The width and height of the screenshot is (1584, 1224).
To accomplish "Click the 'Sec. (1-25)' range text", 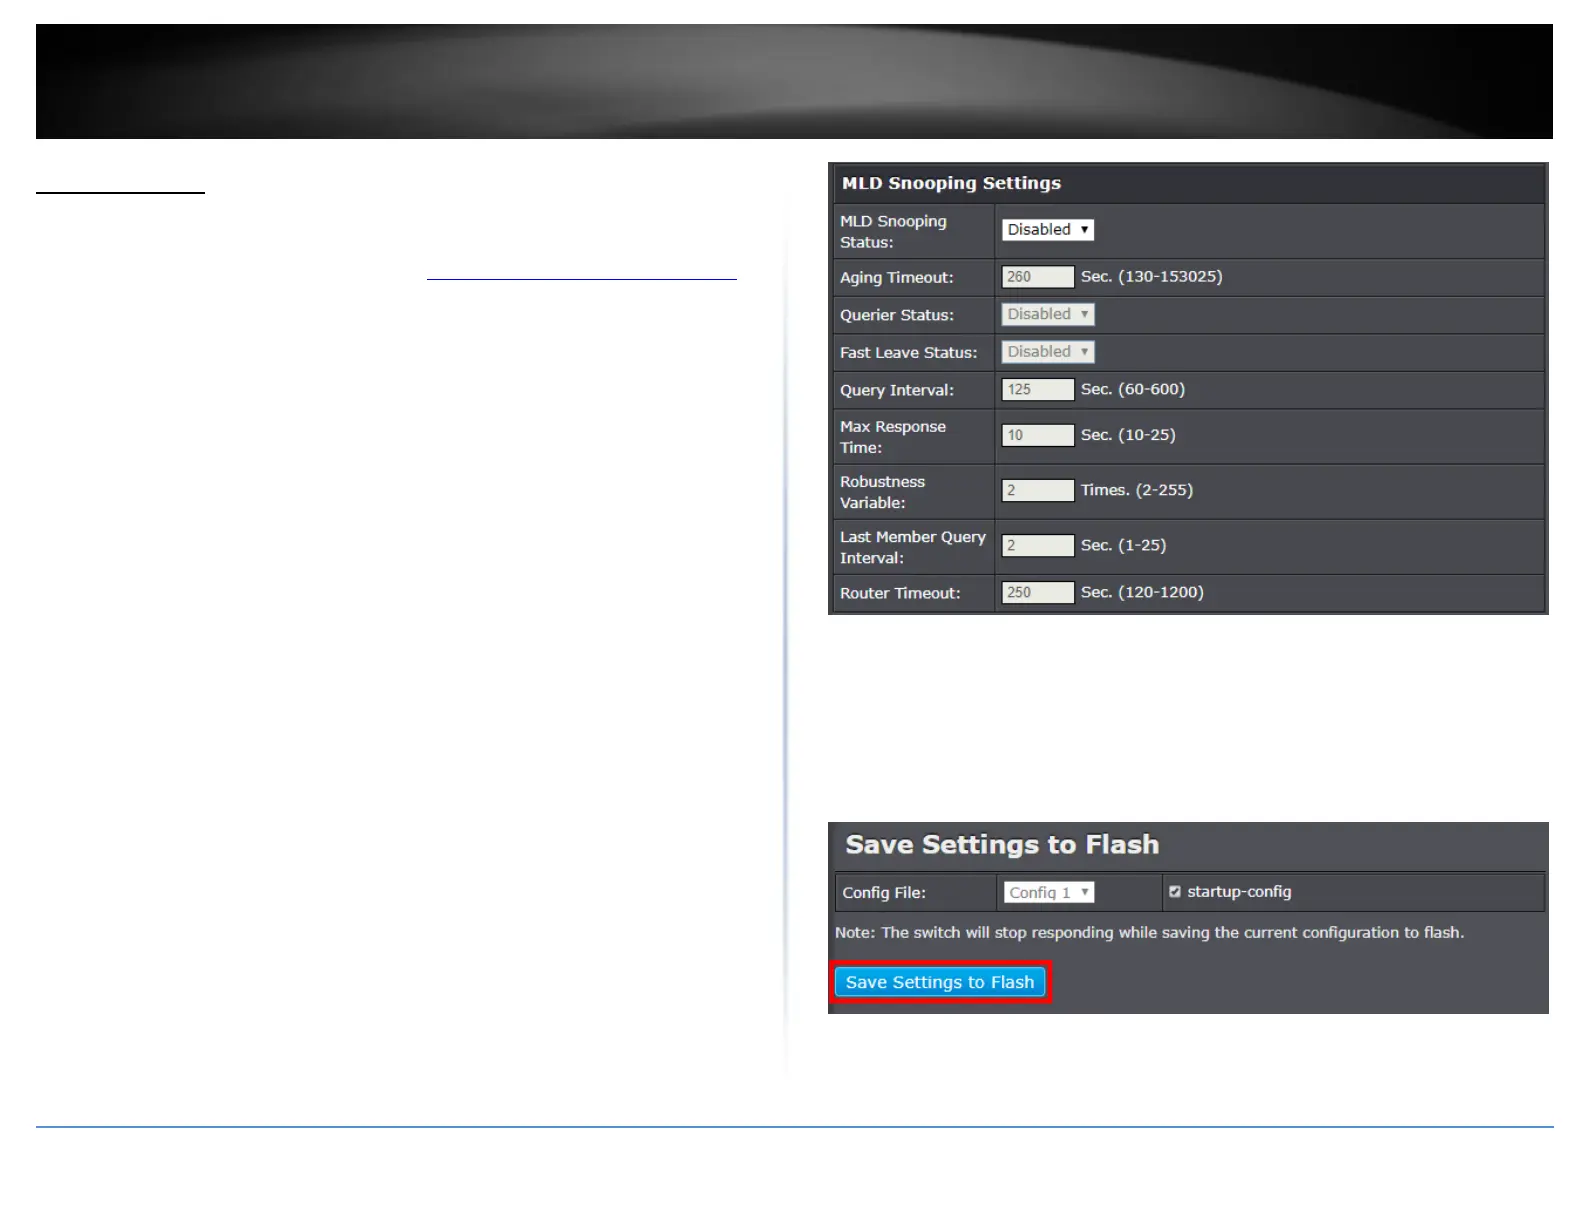I will (1123, 545).
